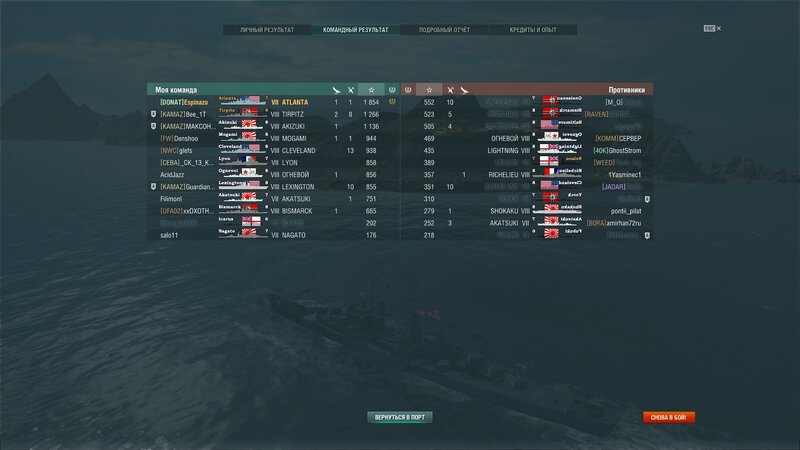Click the Снова в бой! button
The width and height of the screenshot is (800, 450).
(x=668, y=417)
